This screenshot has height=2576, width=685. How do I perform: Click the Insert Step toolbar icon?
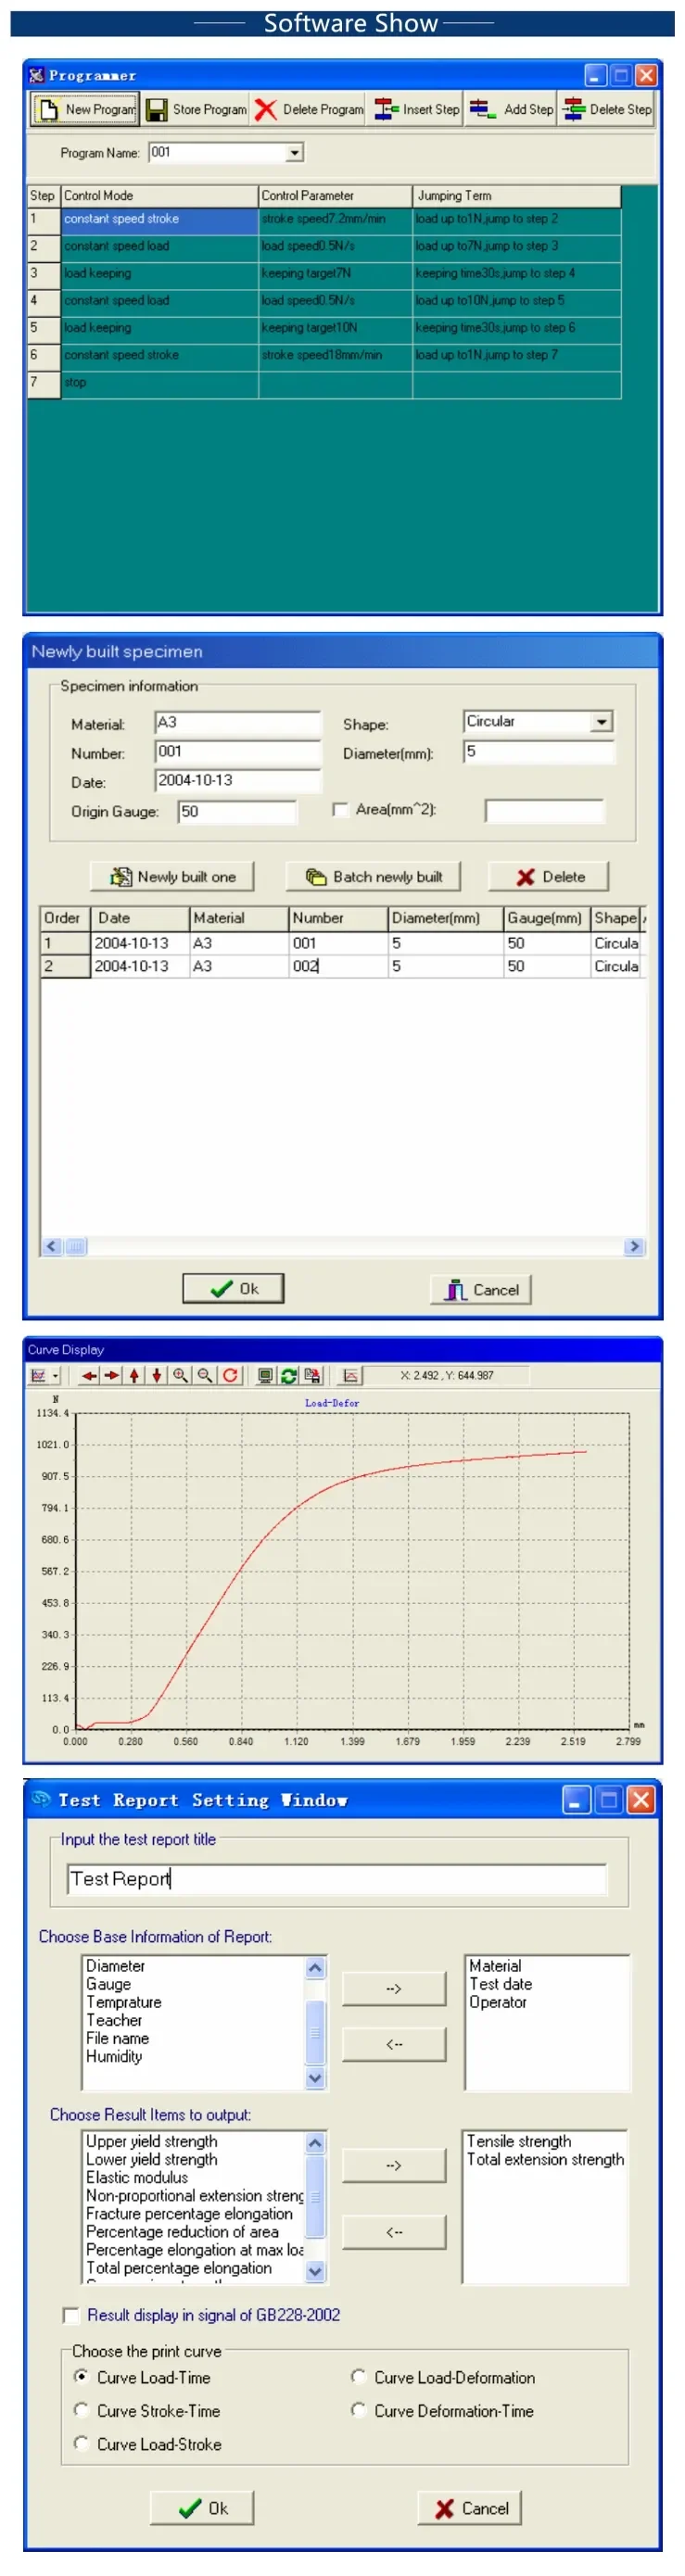coord(384,110)
